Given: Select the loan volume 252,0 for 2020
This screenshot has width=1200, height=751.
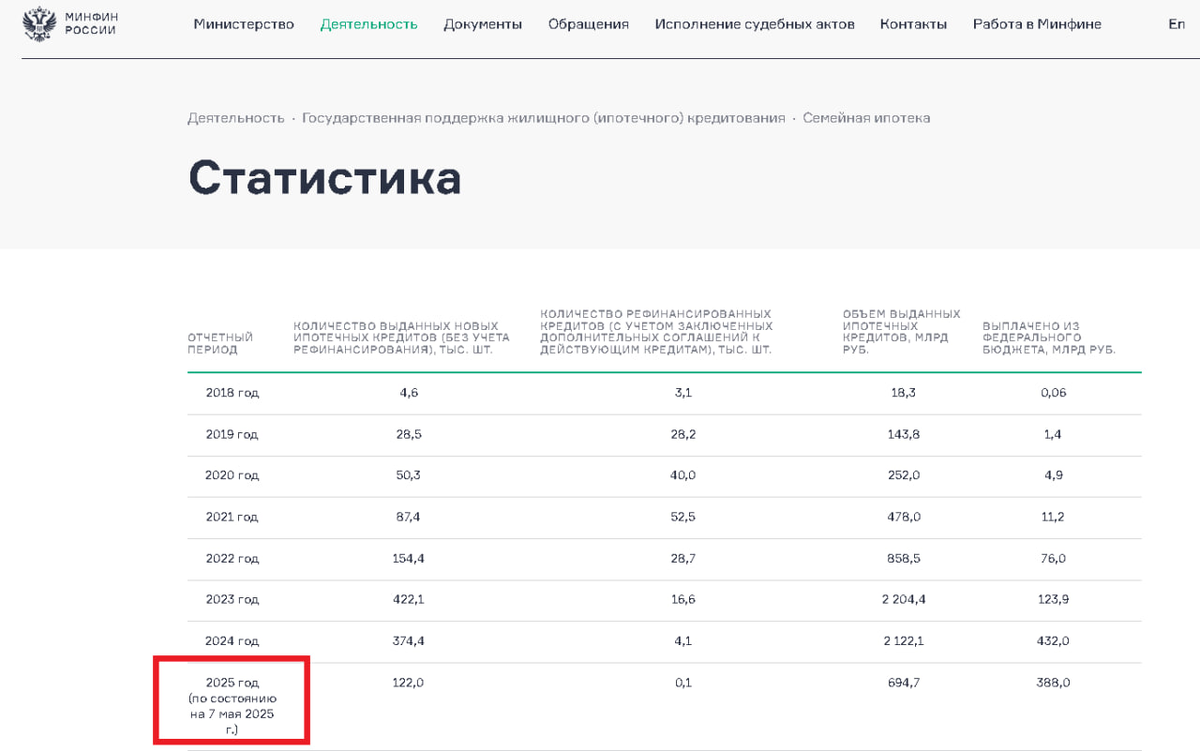Looking at the screenshot, I should click(x=903, y=475).
